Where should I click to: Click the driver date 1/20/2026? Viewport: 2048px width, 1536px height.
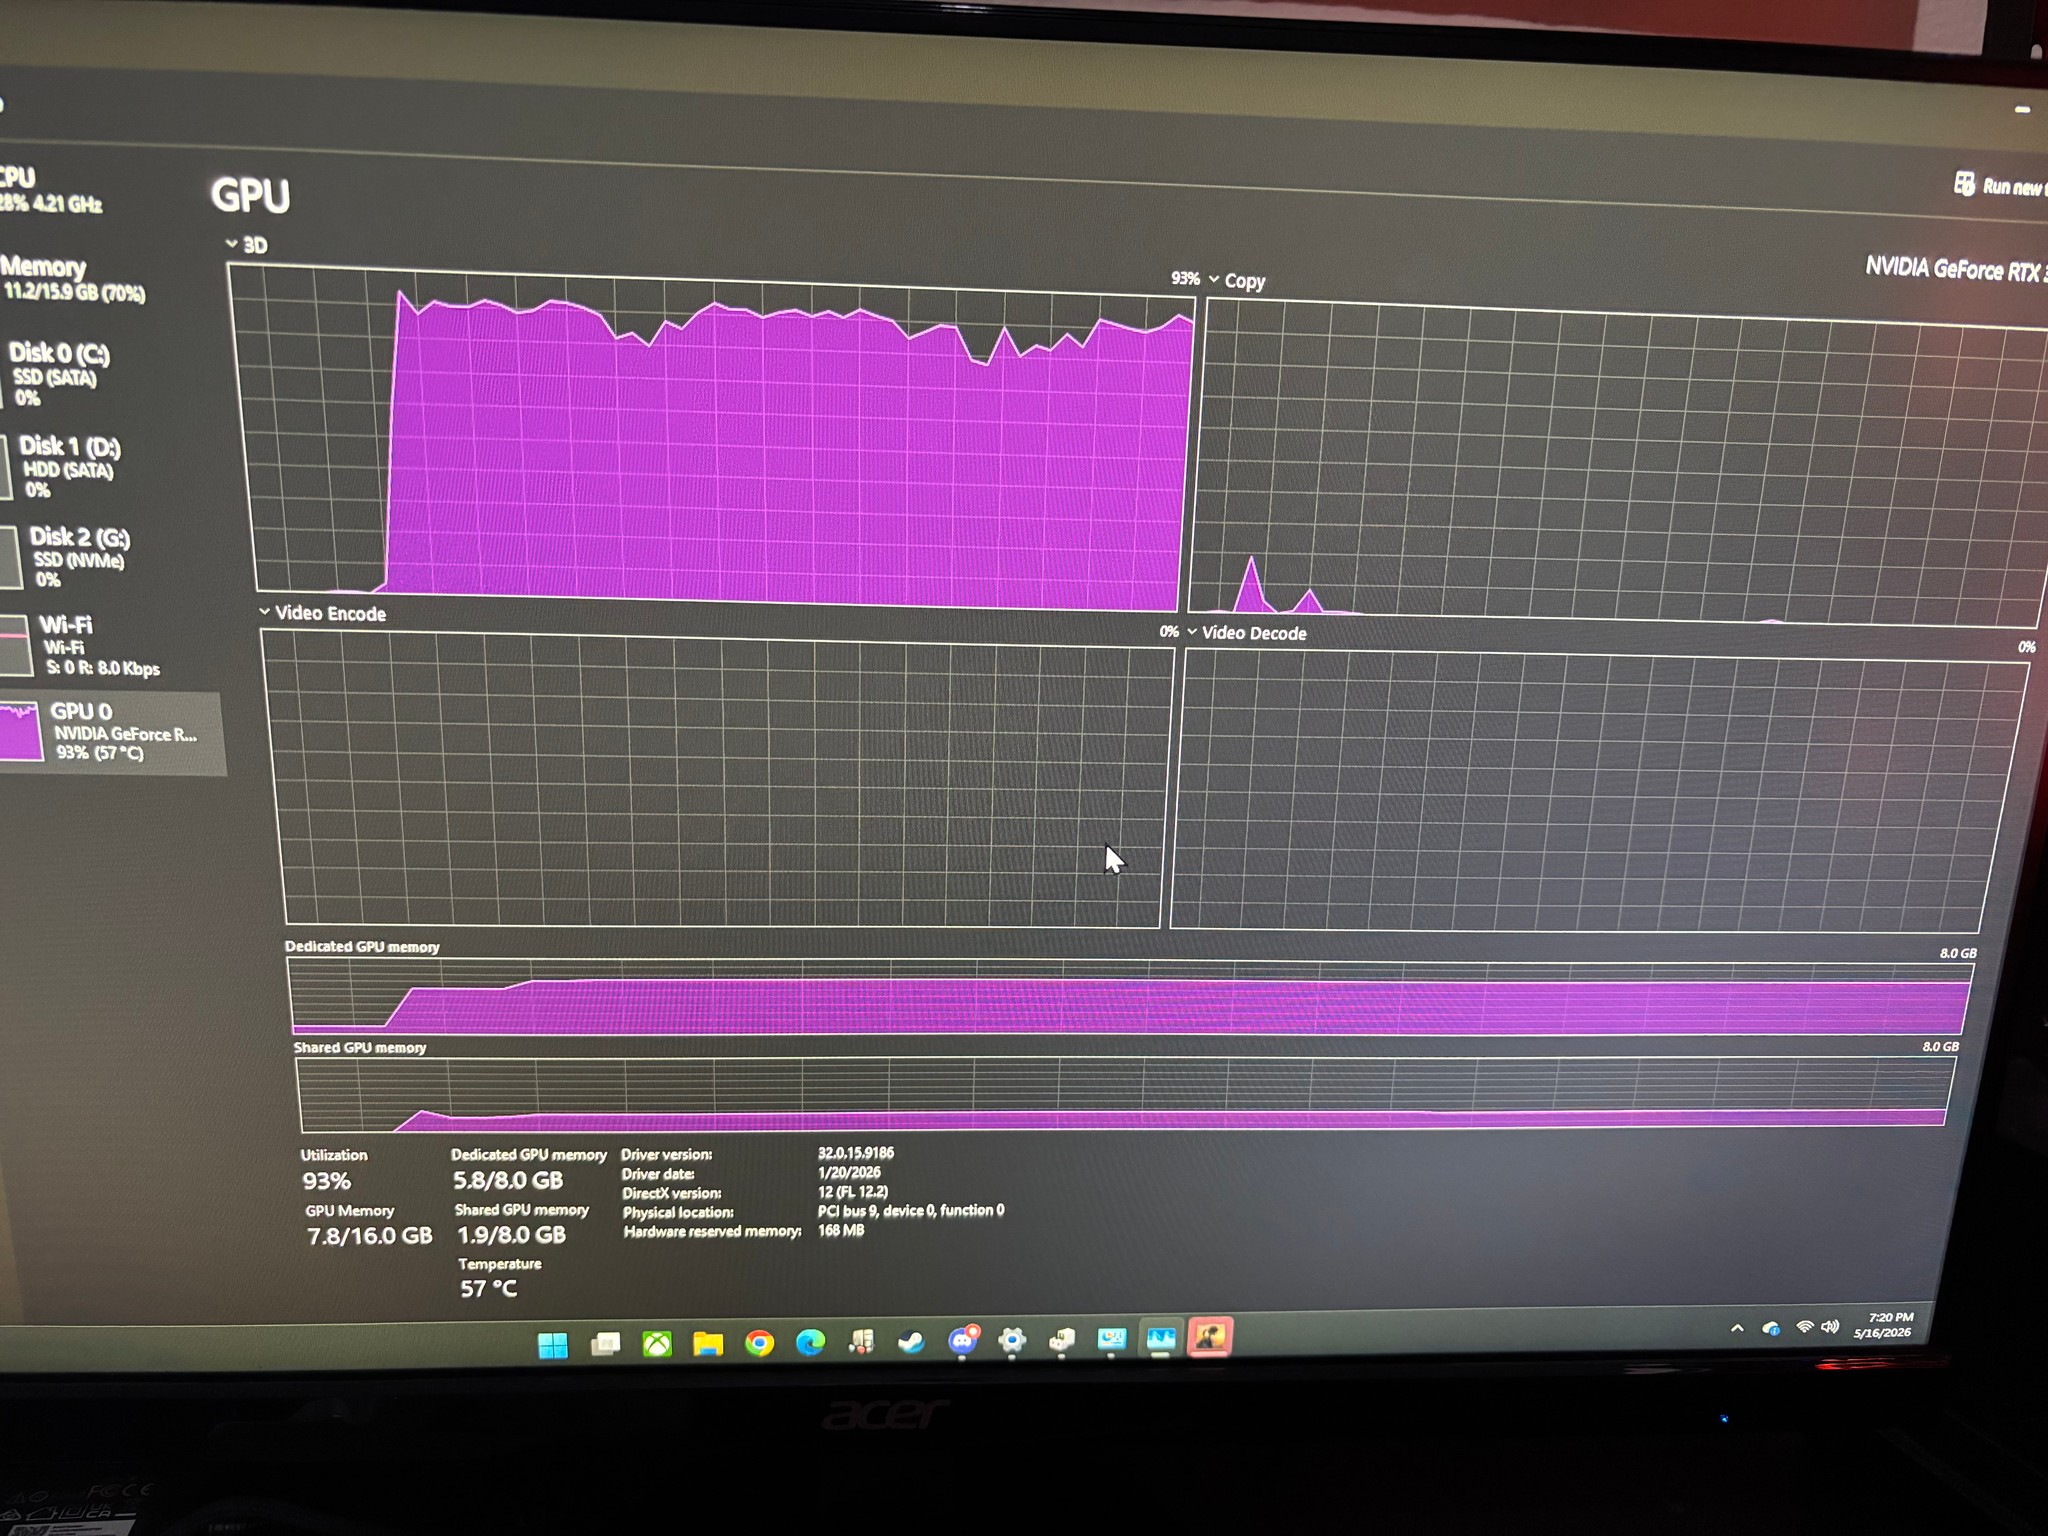click(849, 1172)
